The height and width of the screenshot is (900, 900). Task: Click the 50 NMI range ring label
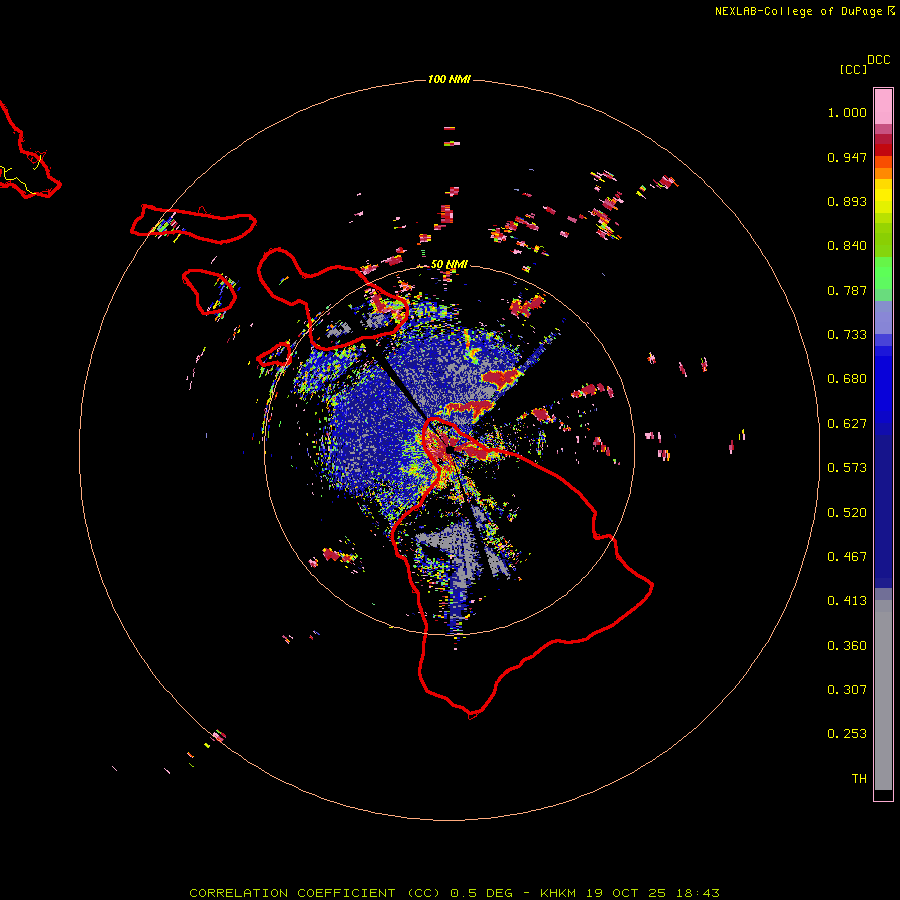[x=449, y=264]
